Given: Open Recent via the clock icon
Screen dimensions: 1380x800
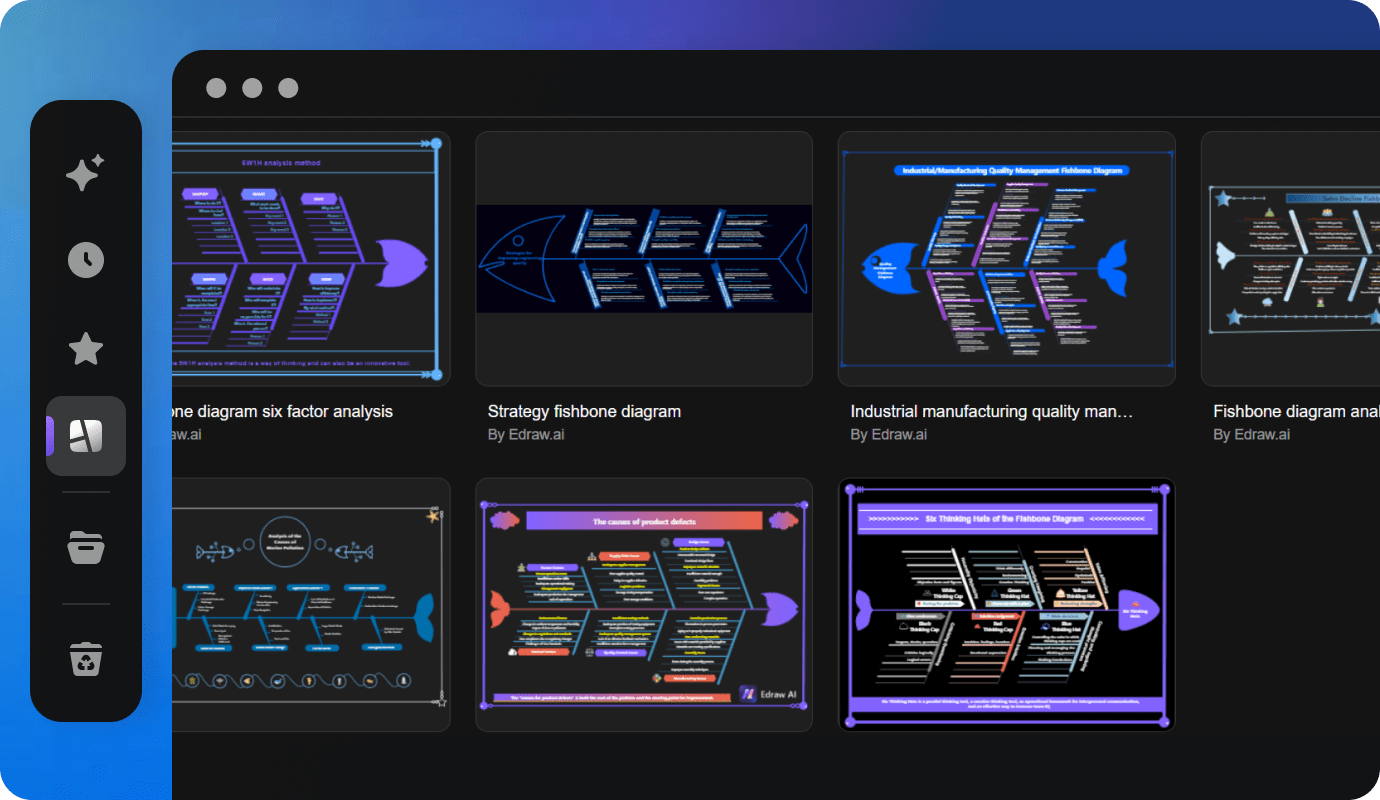Looking at the screenshot, I should point(86,260).
